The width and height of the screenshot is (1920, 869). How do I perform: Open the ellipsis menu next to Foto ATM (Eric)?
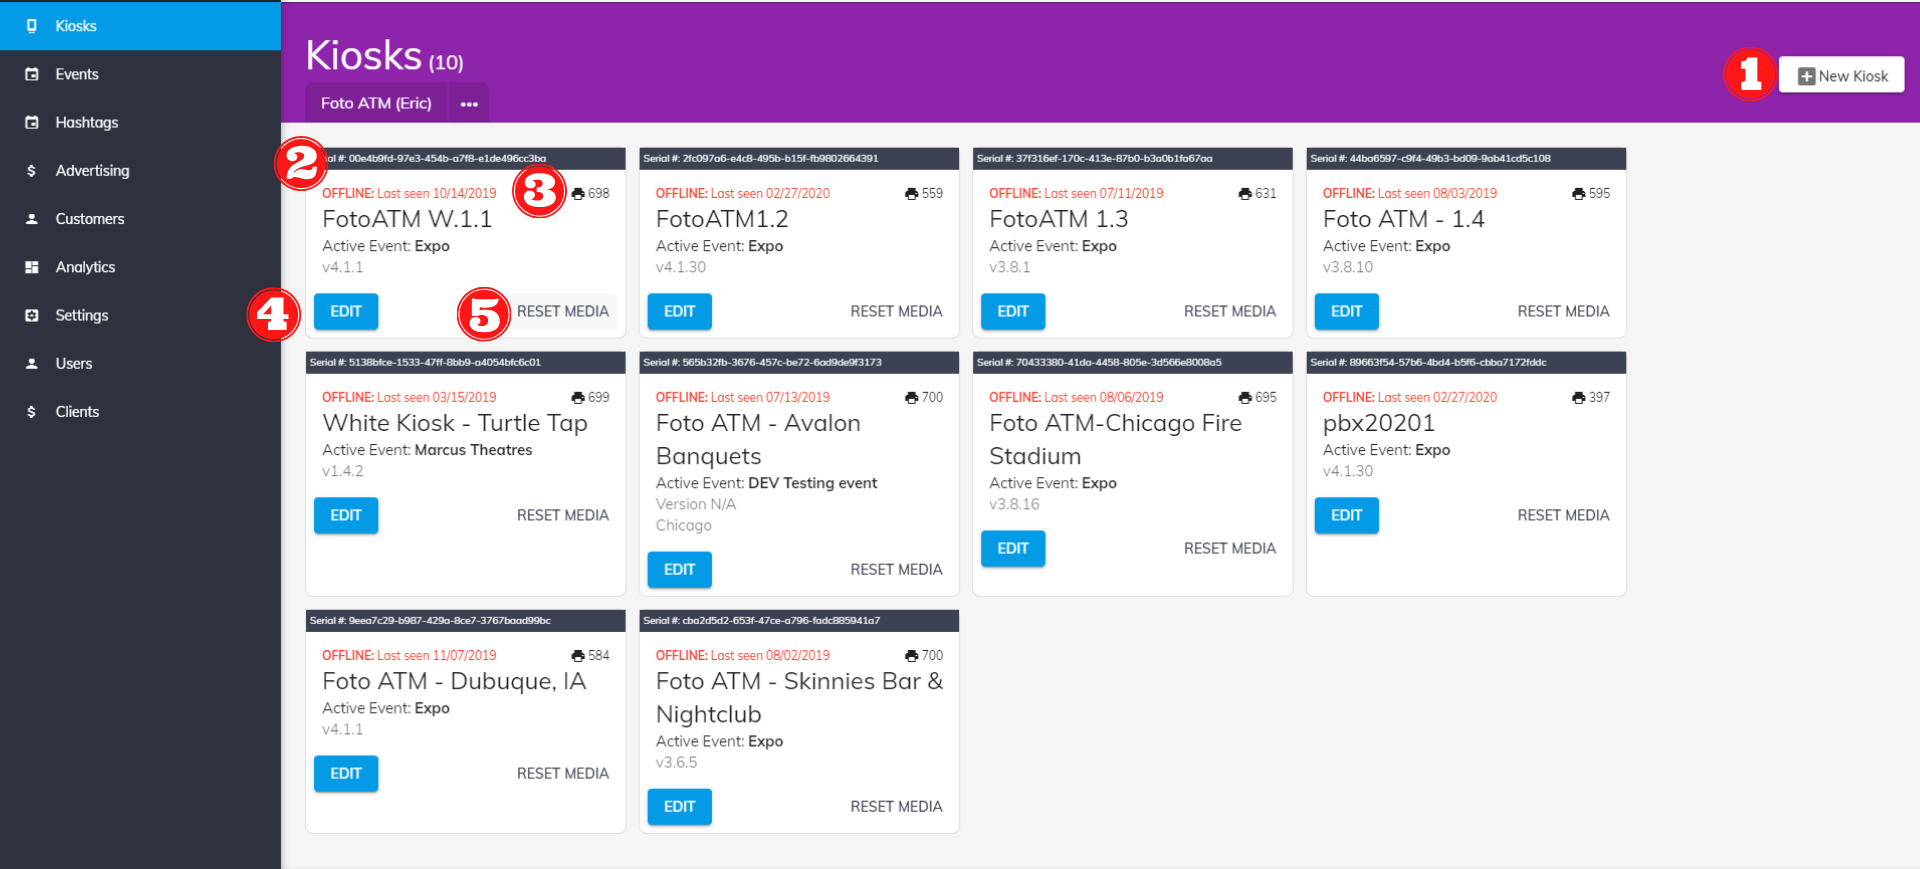pyautogui.click(x=469, y=102)
